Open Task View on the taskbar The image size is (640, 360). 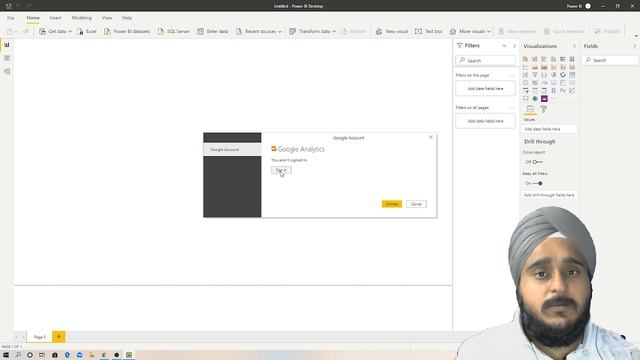click(x=42, y=355)
